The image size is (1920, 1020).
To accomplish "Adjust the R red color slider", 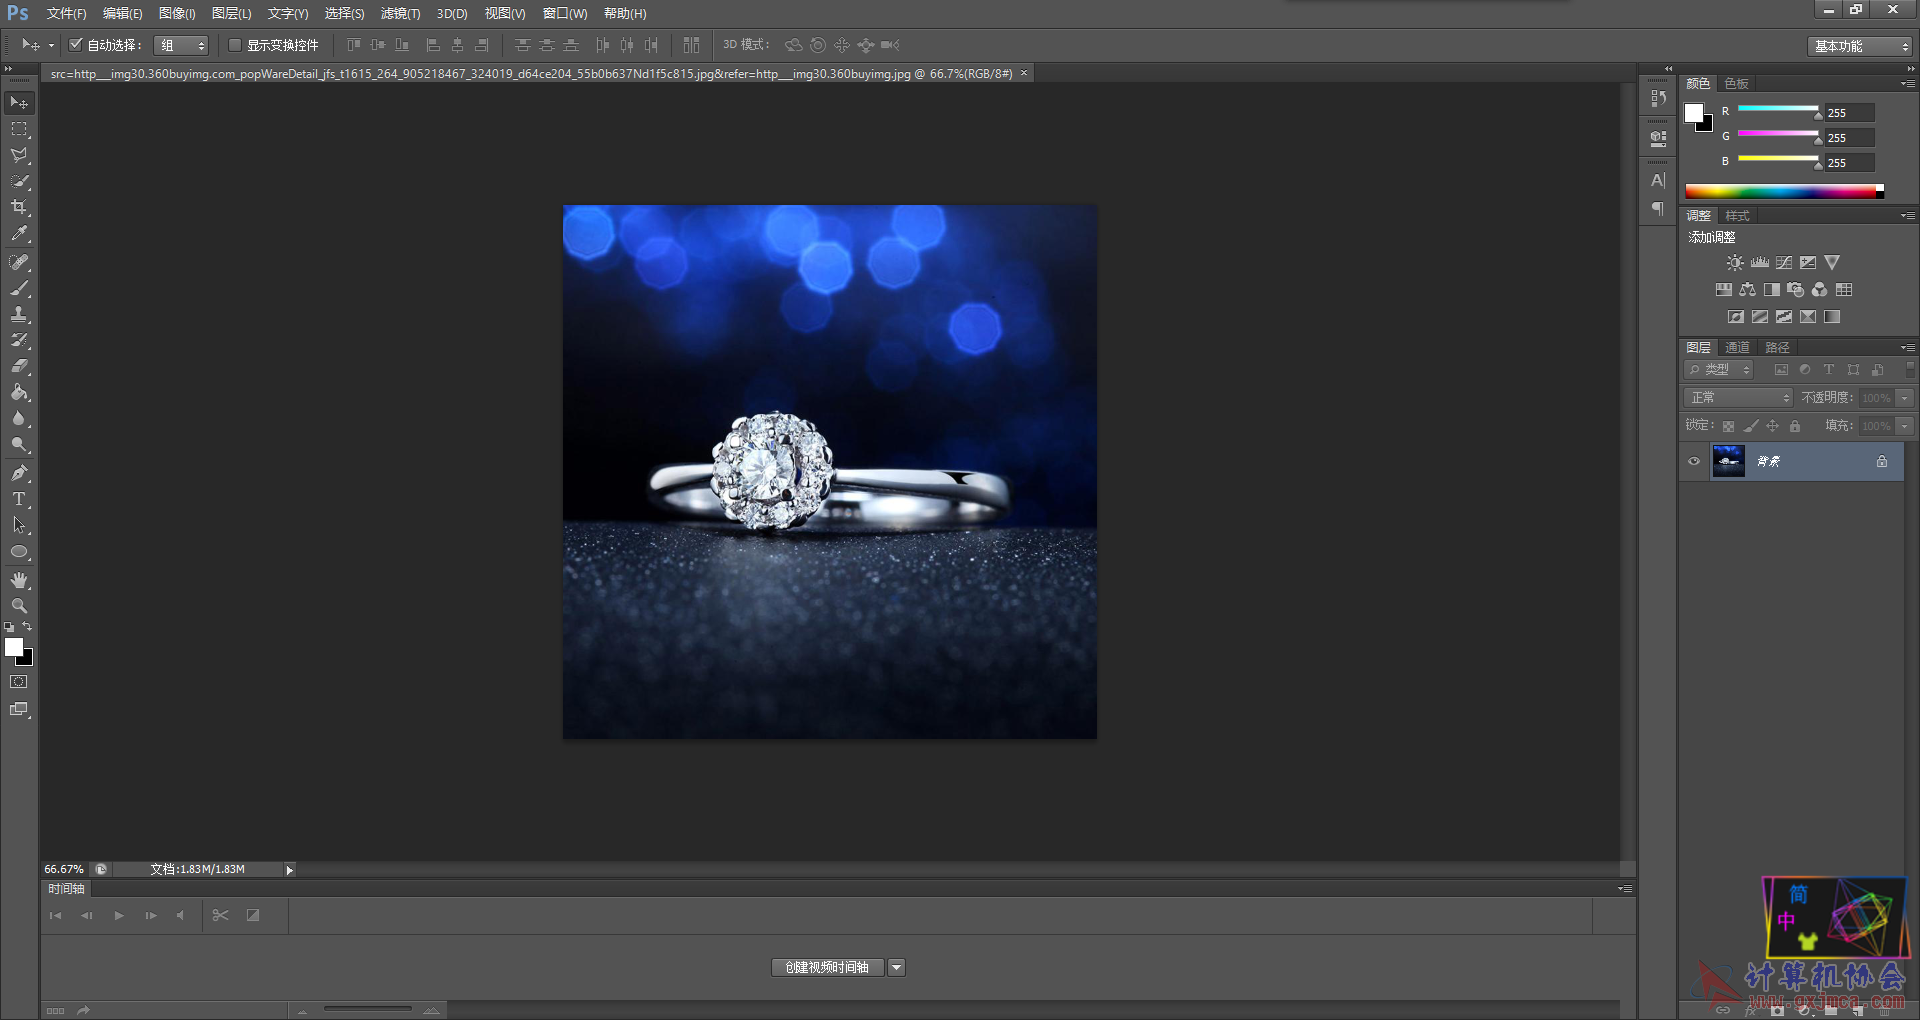I will click(x=1778, y=110).
